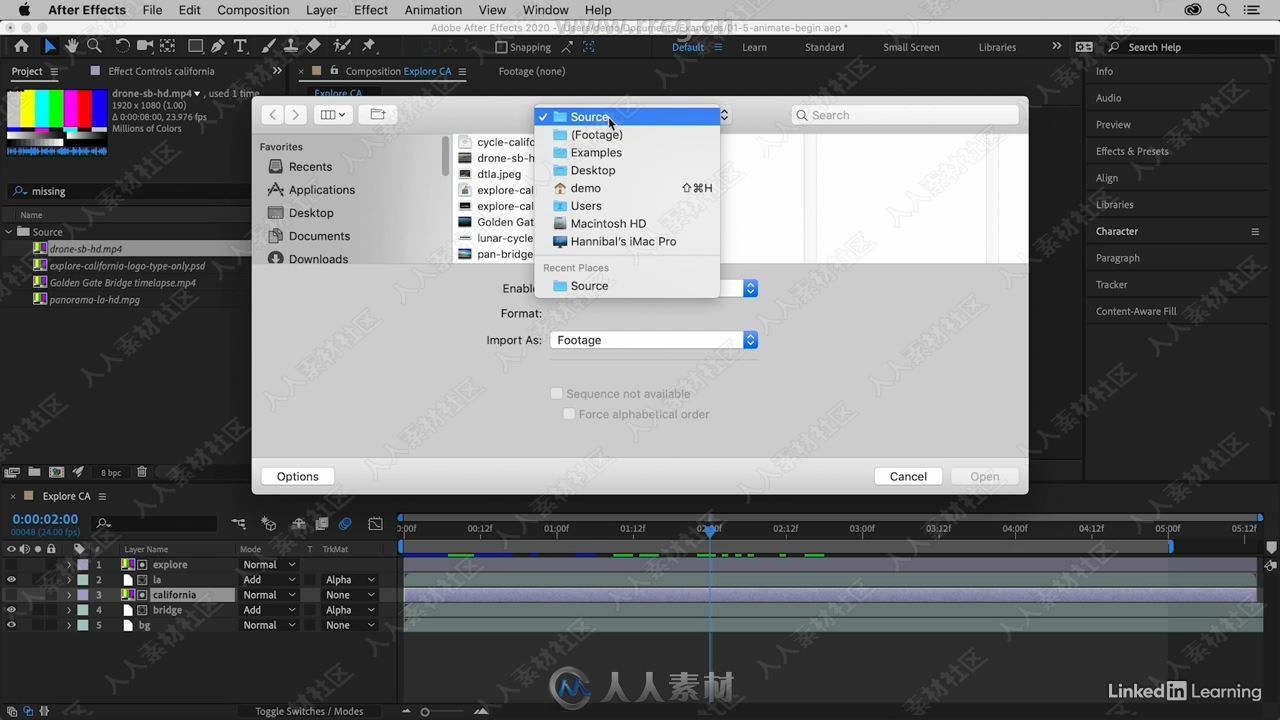Cancel the import dialog

click(908, 476)
